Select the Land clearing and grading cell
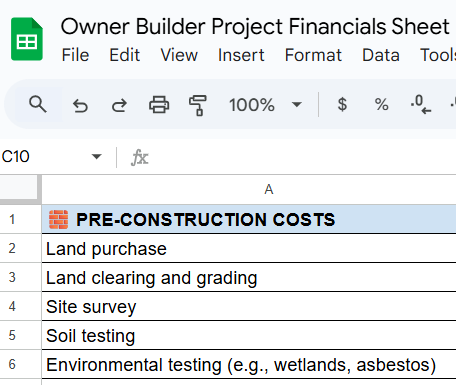The height and width of the screenshot is (385, 456). [x=249, y=277]
